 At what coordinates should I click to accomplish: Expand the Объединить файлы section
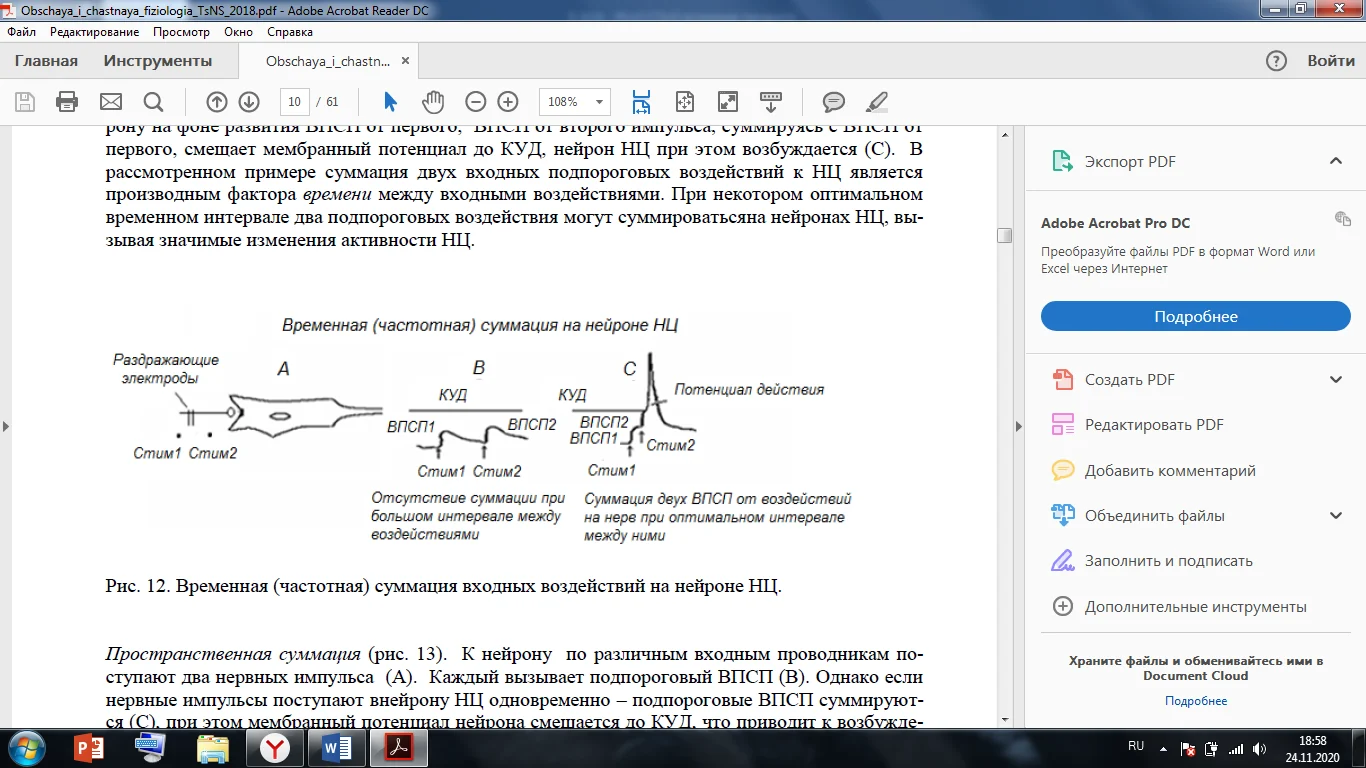coord(1335,516)
